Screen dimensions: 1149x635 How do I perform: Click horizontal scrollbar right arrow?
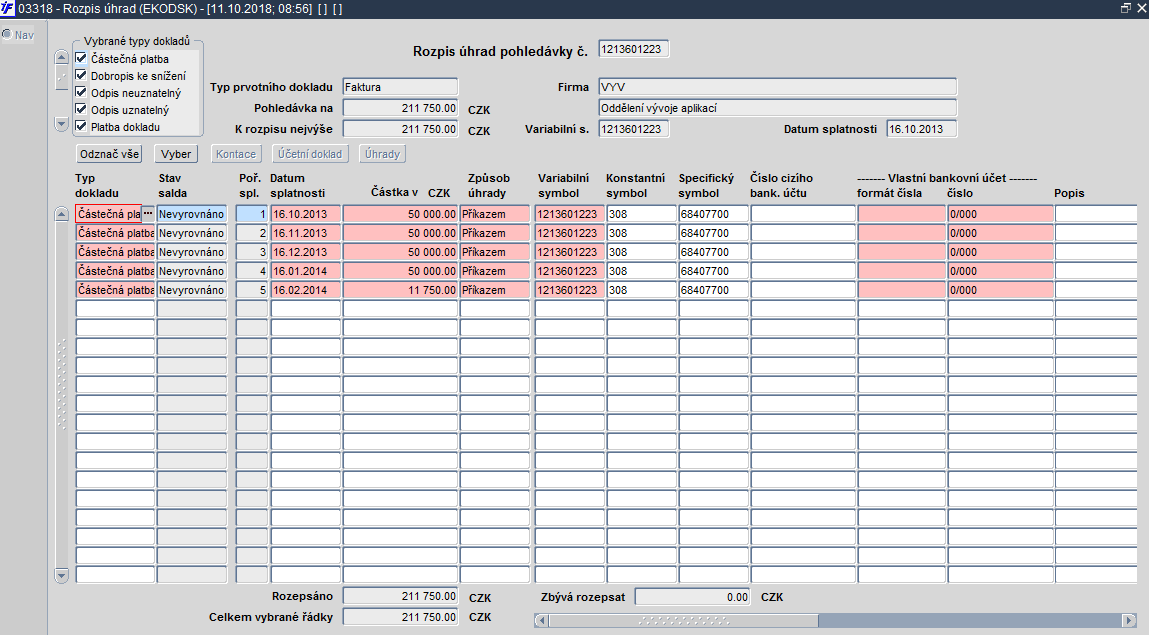point(1129,620)
